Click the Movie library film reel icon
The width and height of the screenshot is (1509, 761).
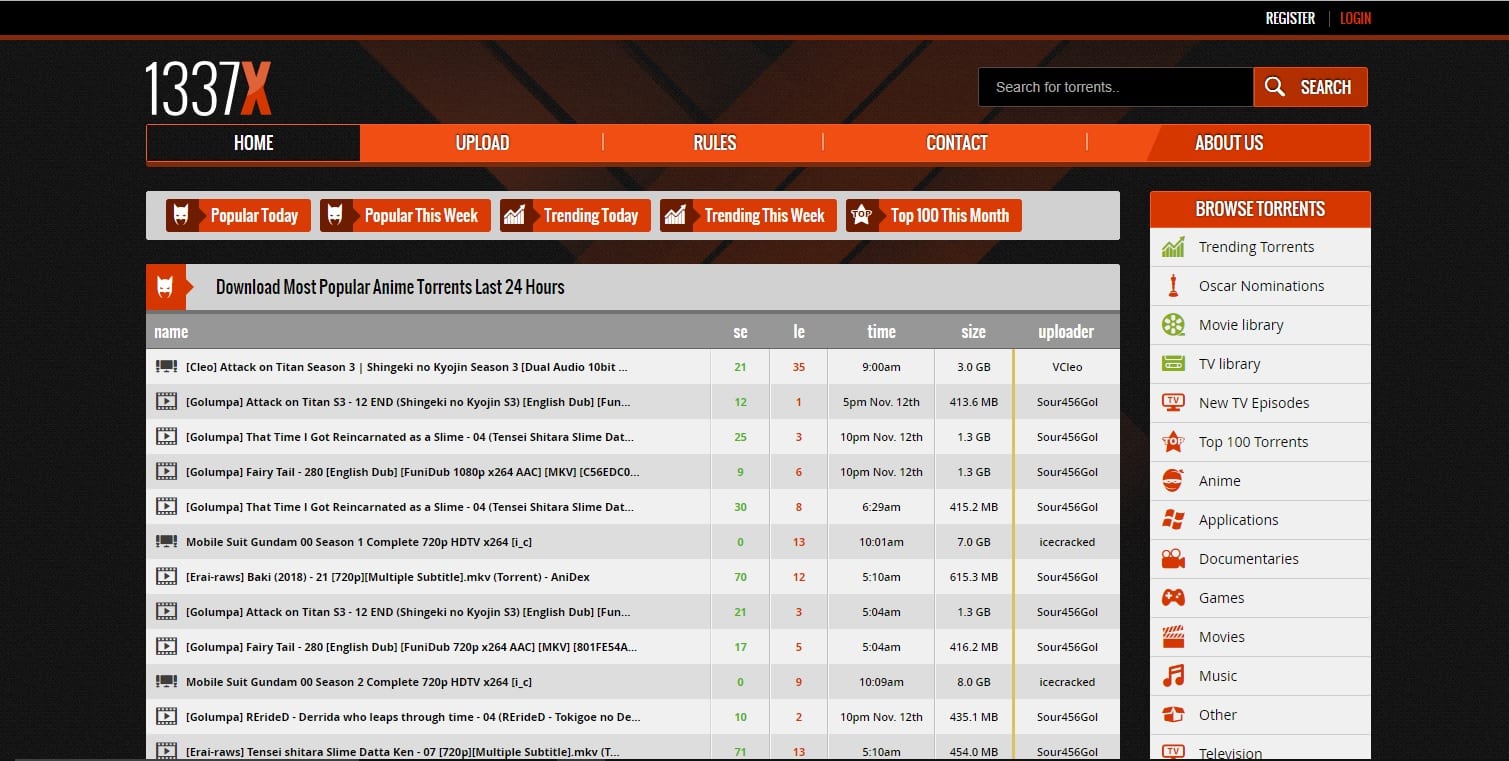(x=1173, y=325)
